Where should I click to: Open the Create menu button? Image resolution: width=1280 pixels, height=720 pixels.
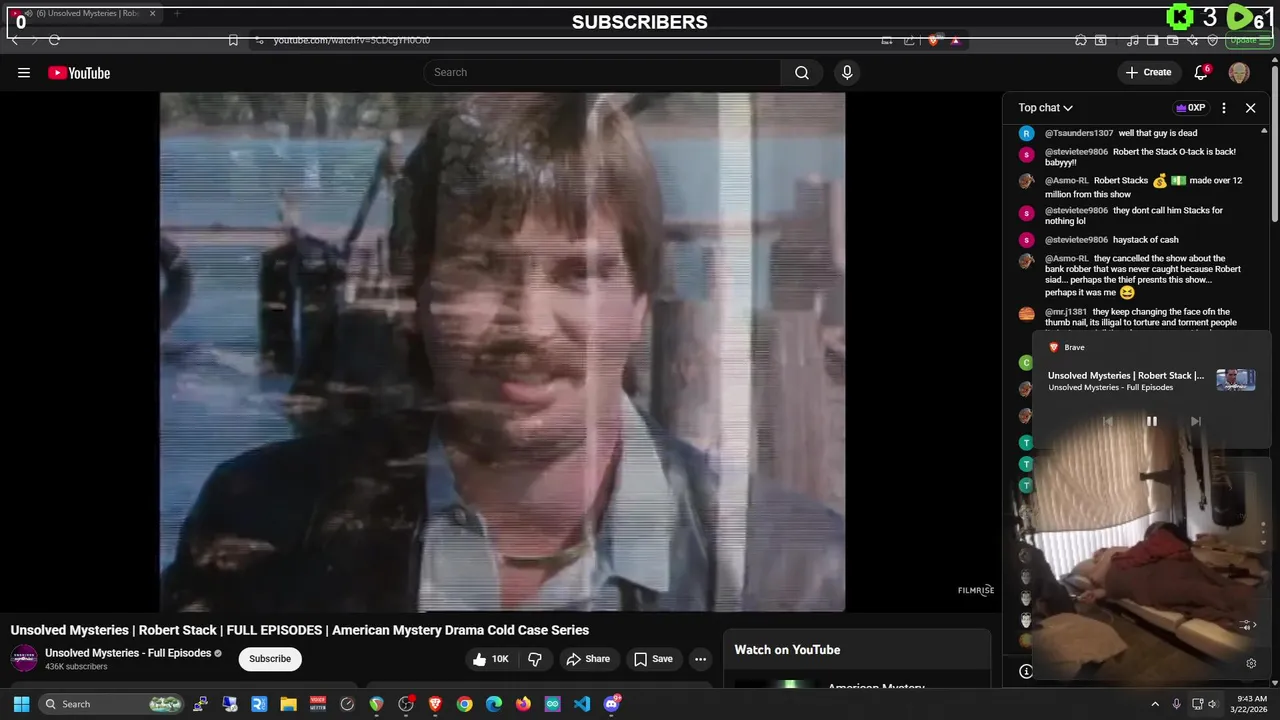coord(1148,72)
